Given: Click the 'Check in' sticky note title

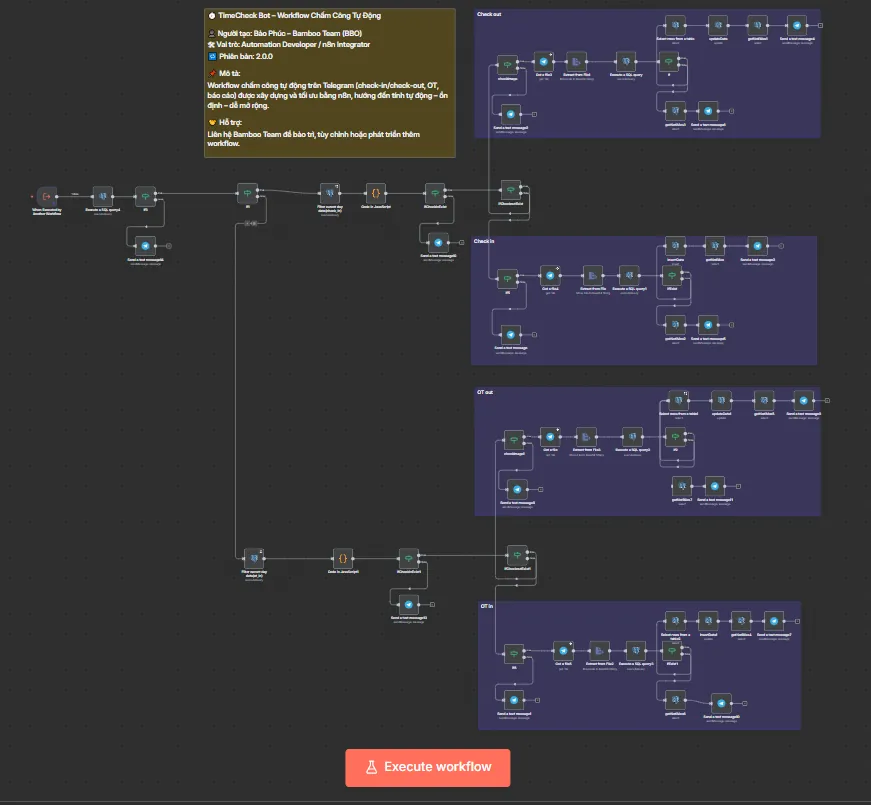Looking at the screenshot, I should tap(485, 242).
